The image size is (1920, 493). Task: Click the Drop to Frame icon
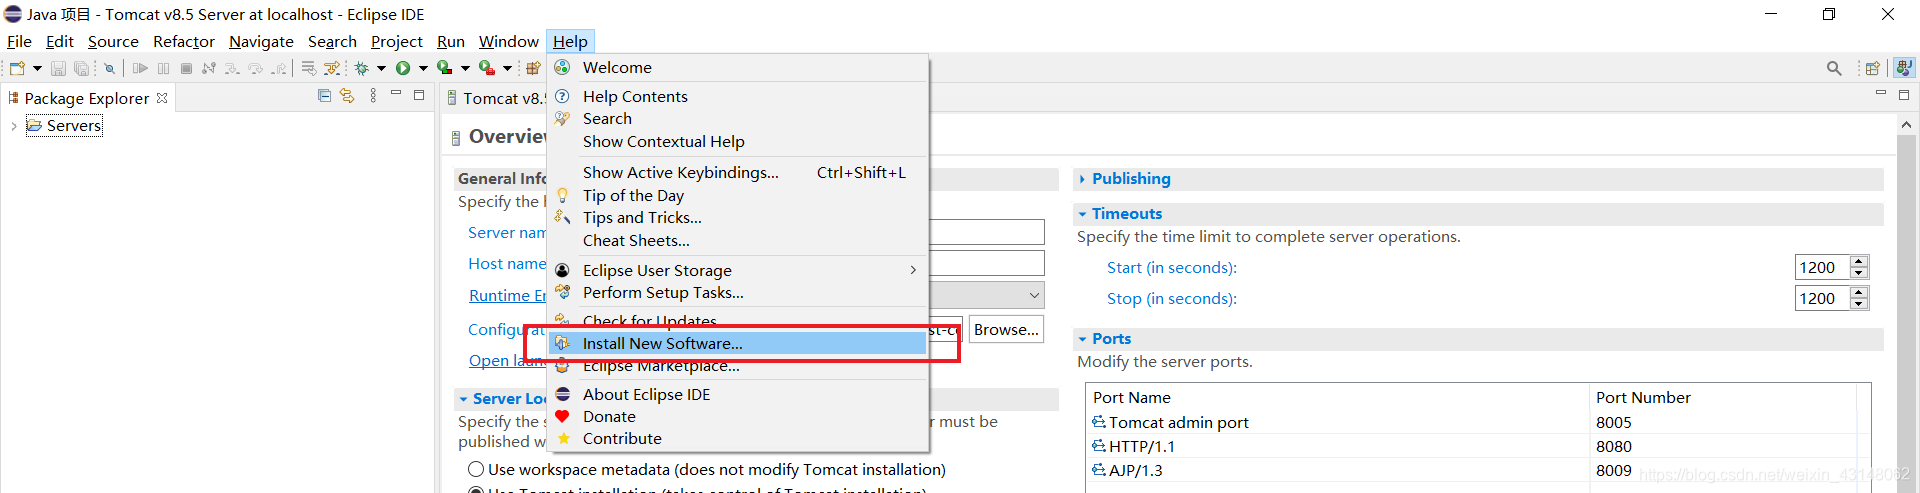pos(309,68)
